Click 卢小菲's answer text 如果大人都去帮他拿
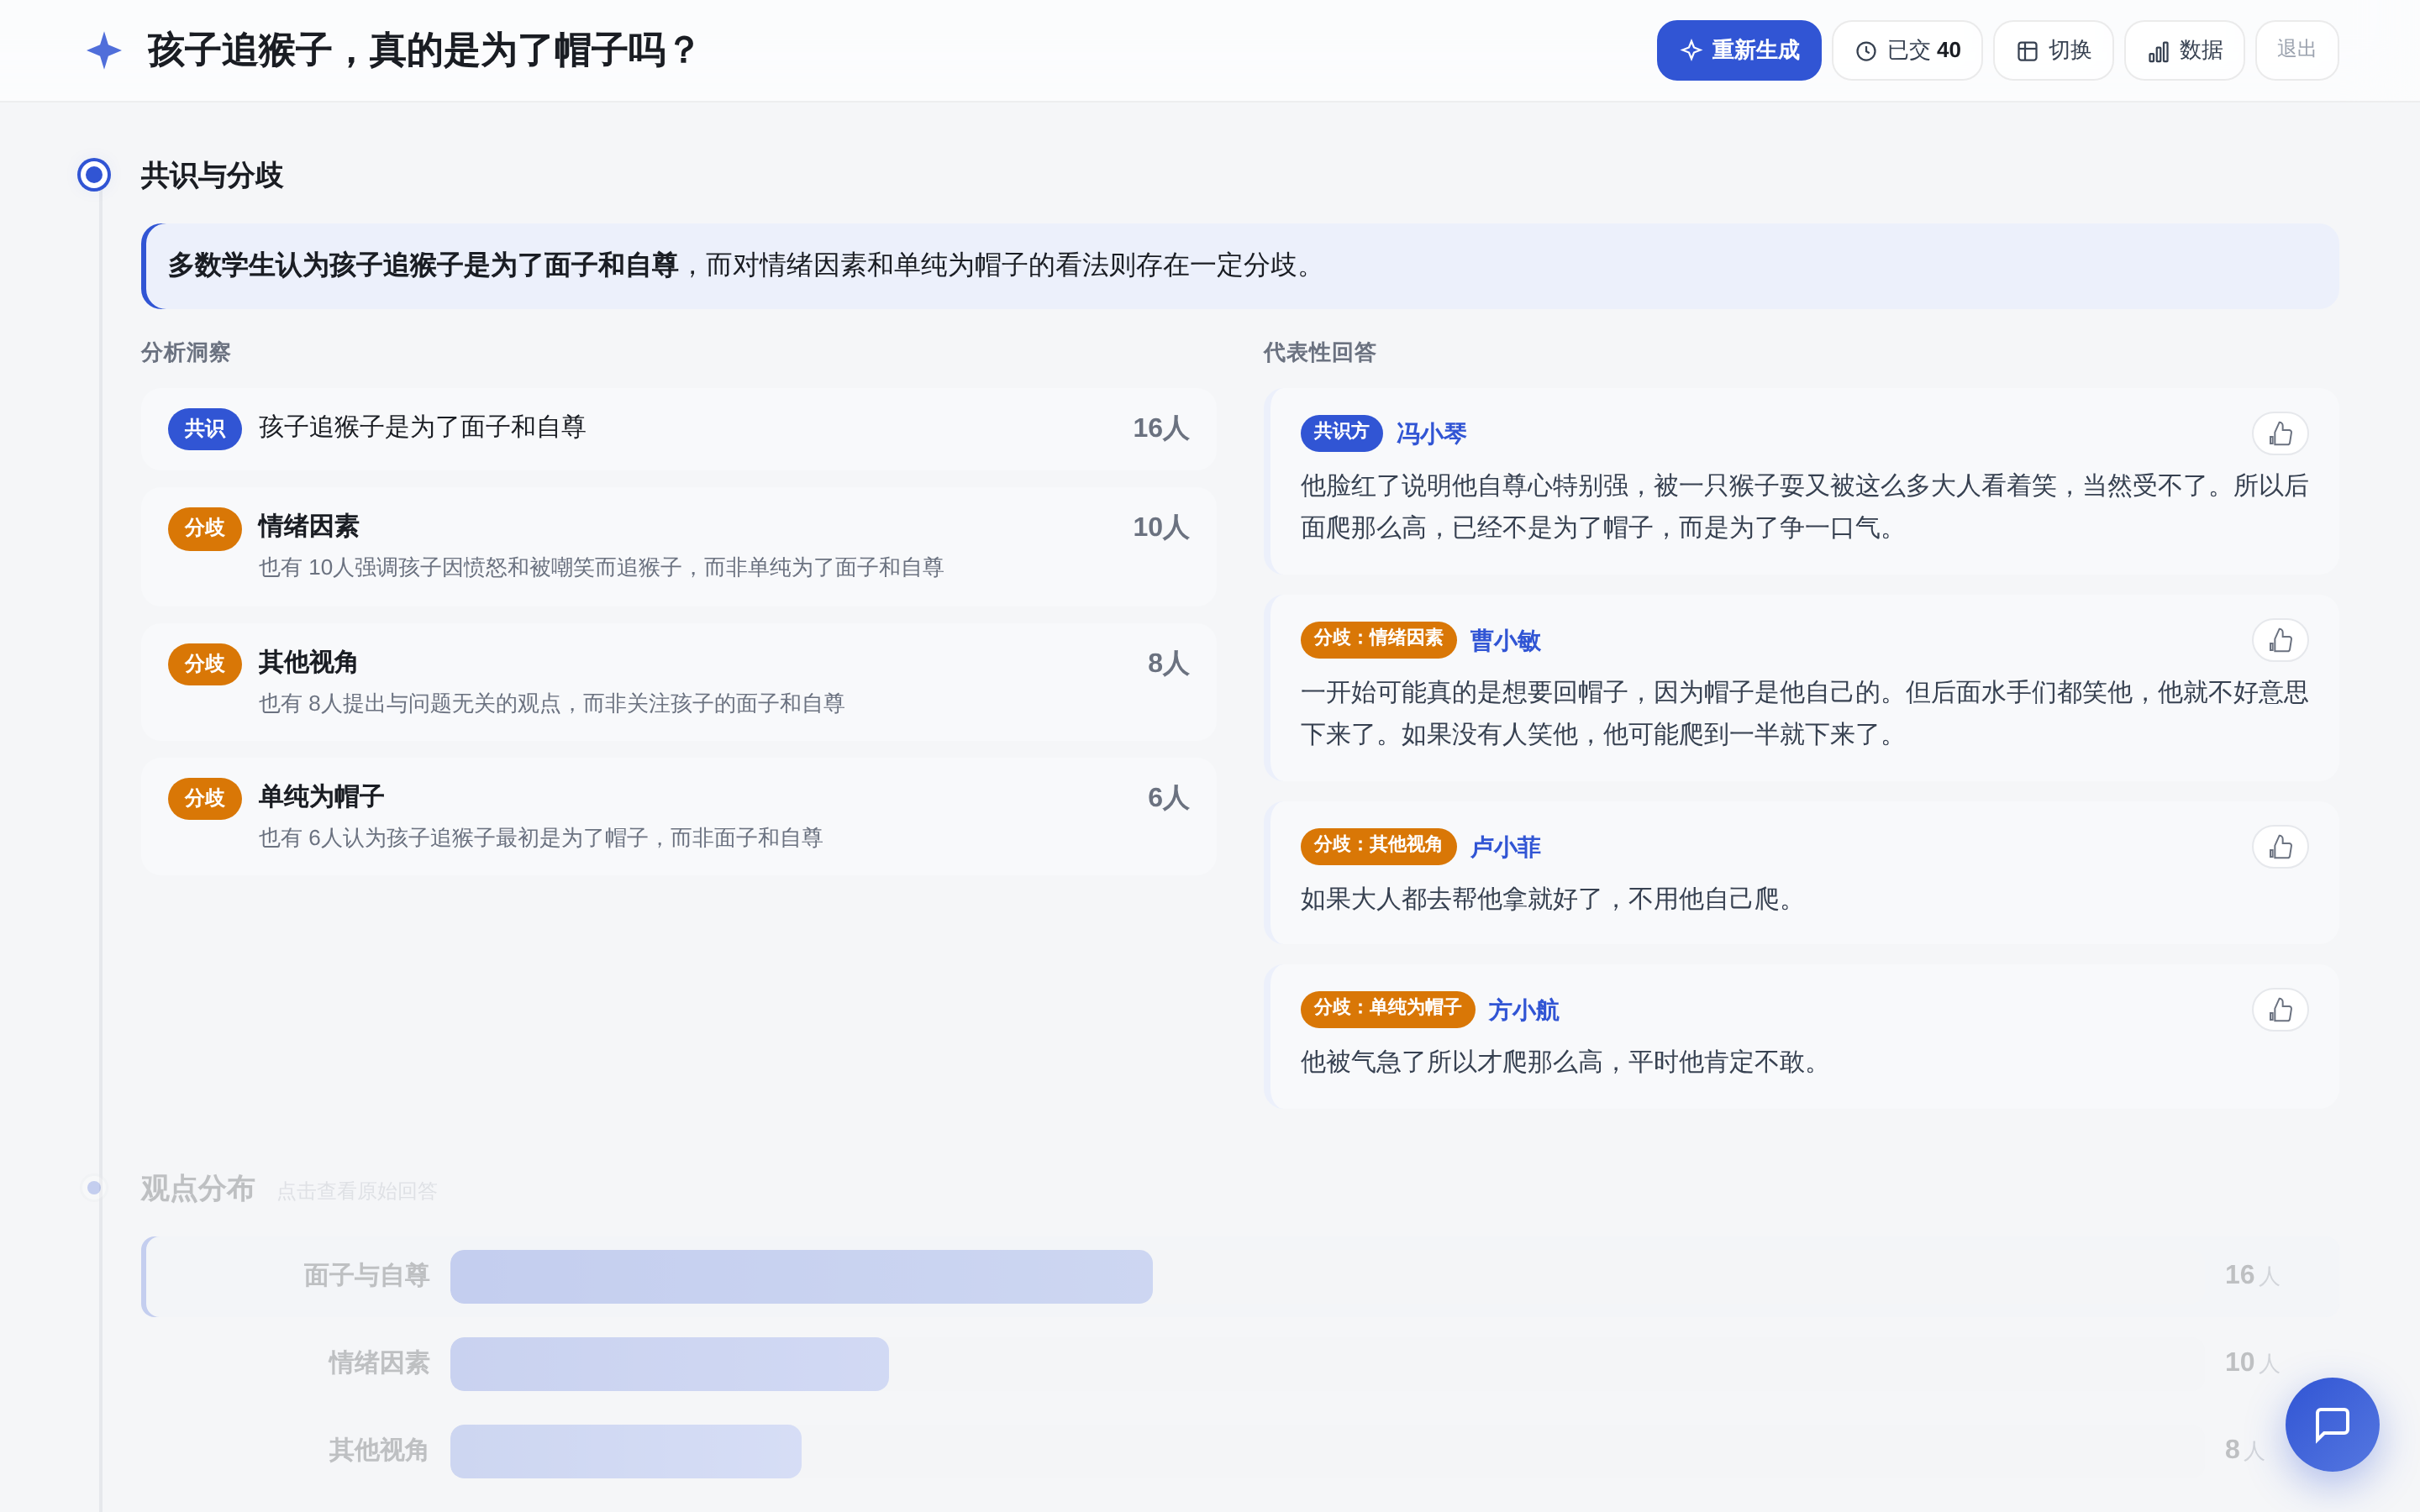Viewport: 2420px width, 1512px height. (1552, 899)
